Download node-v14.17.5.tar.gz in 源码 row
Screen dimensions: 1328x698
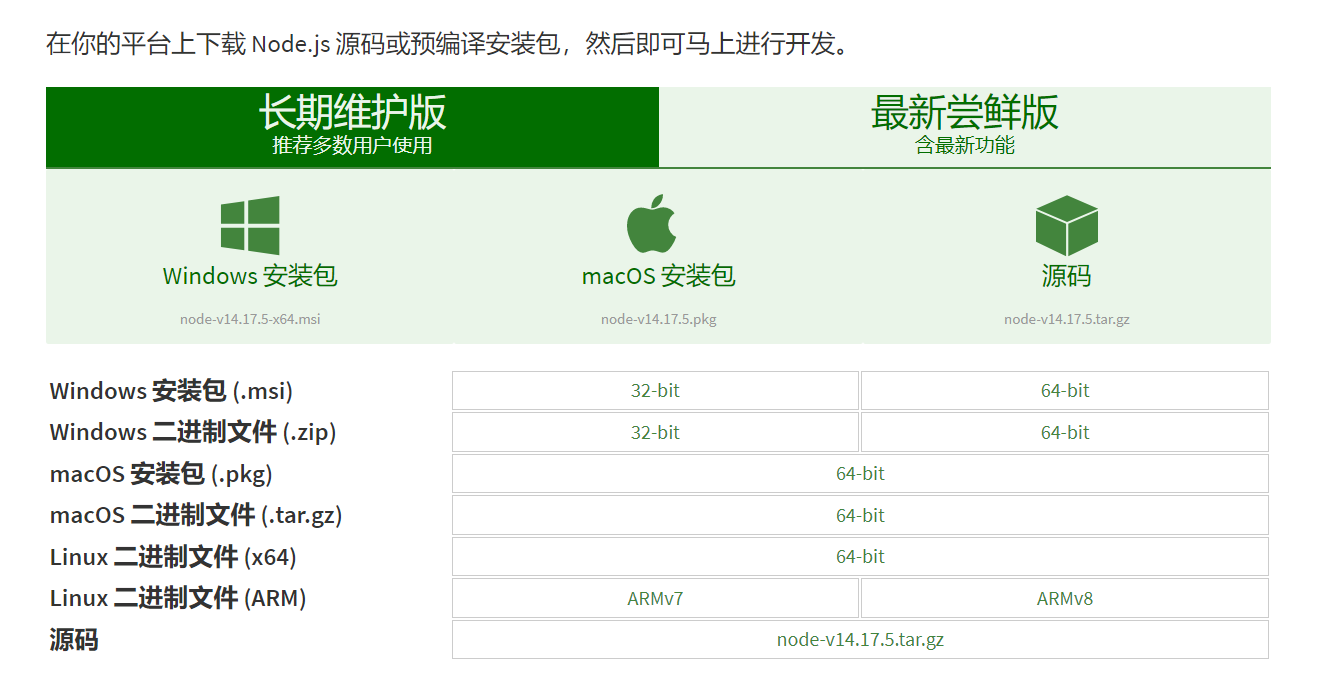(860, 639)
